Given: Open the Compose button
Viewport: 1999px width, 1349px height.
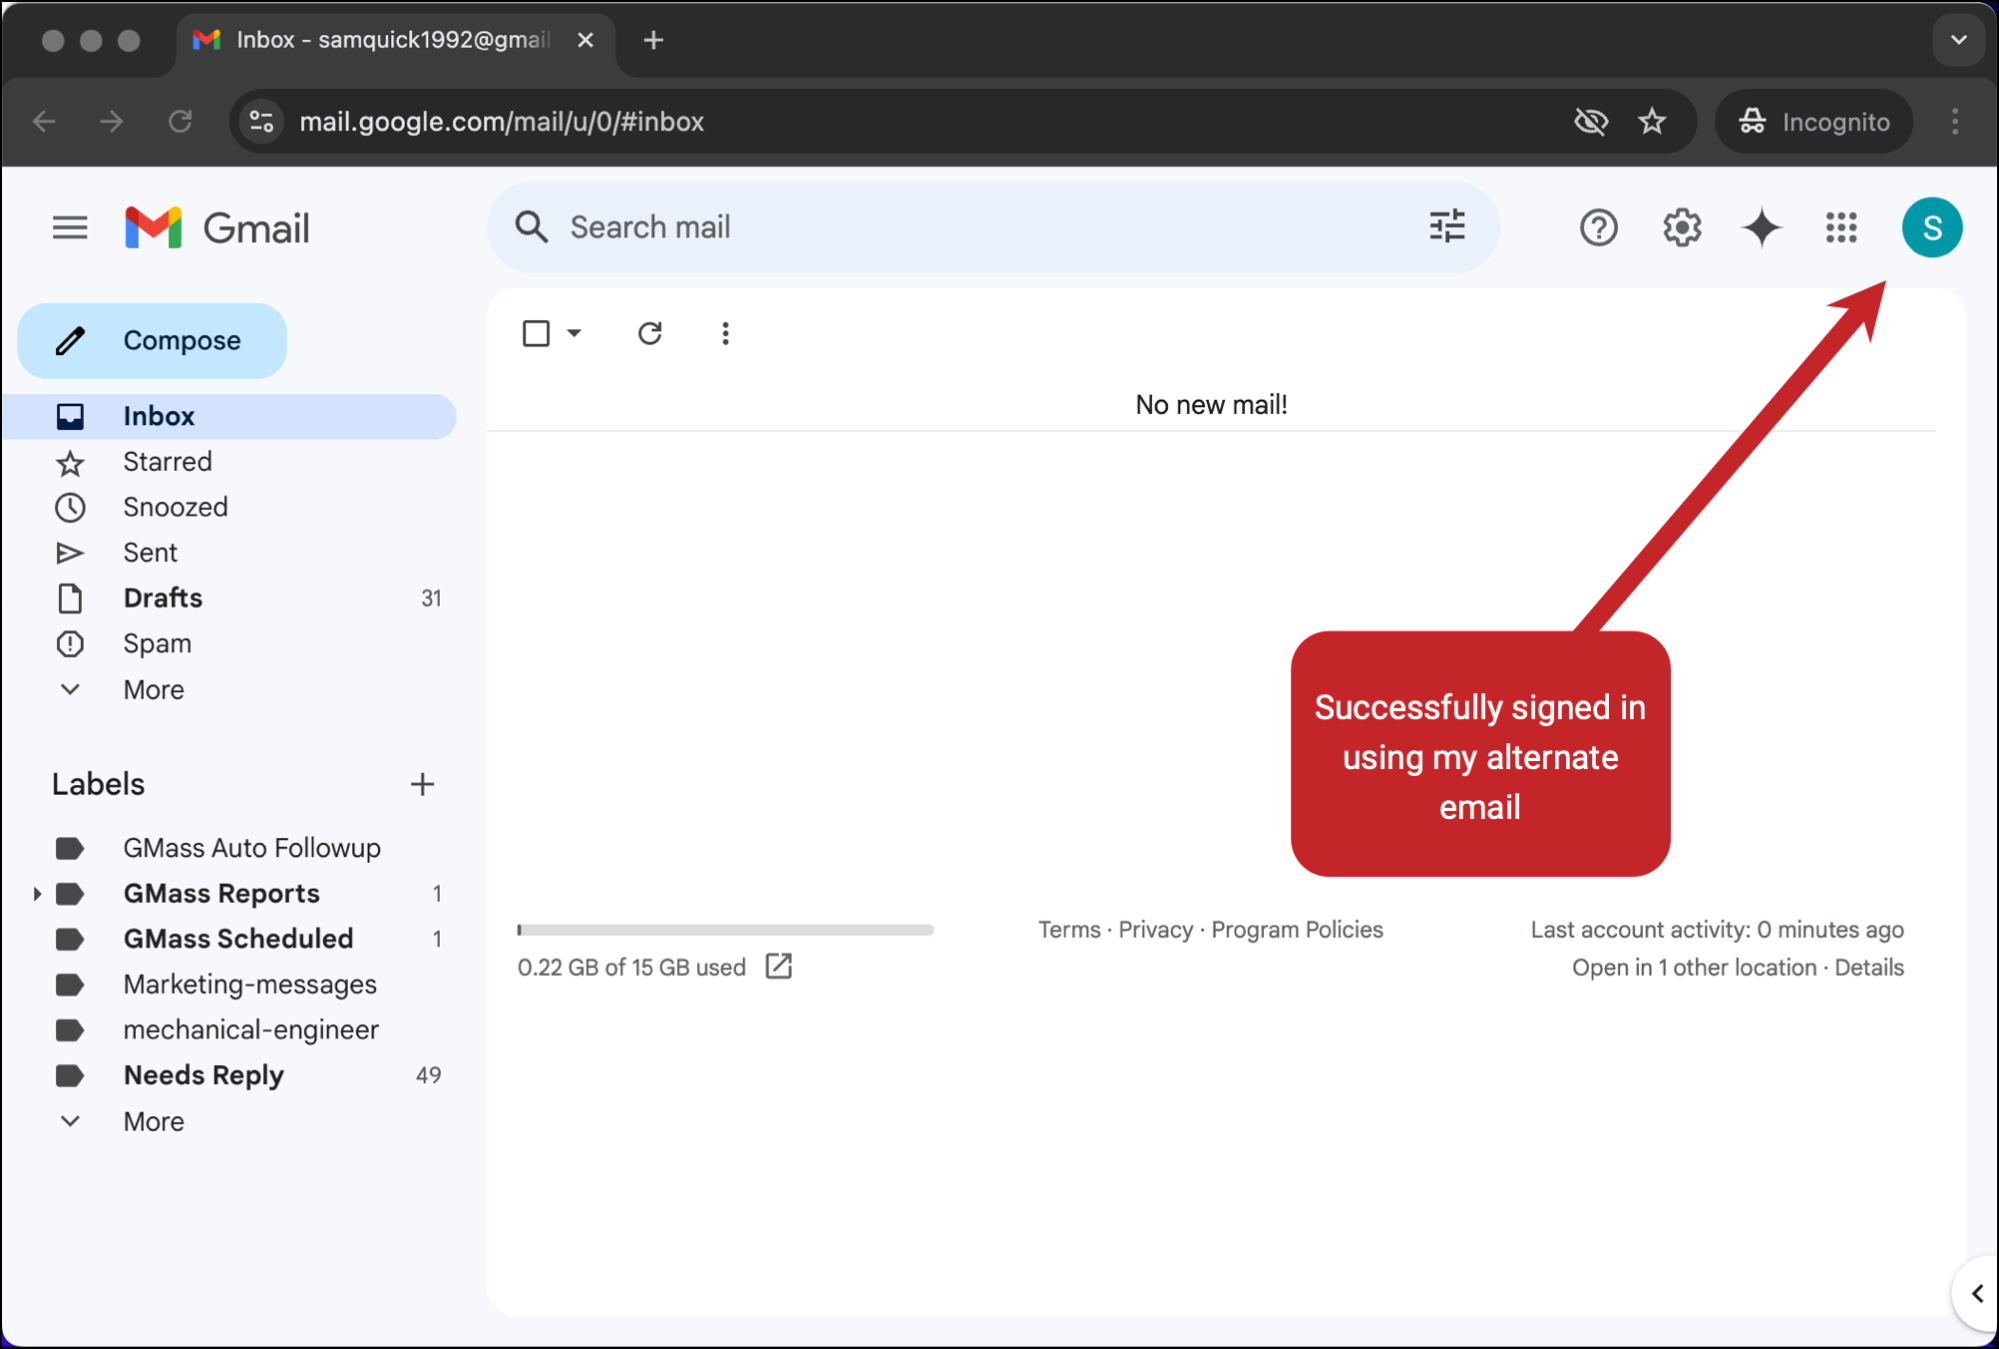Looking at the screenshot, I should coord(151,340).
